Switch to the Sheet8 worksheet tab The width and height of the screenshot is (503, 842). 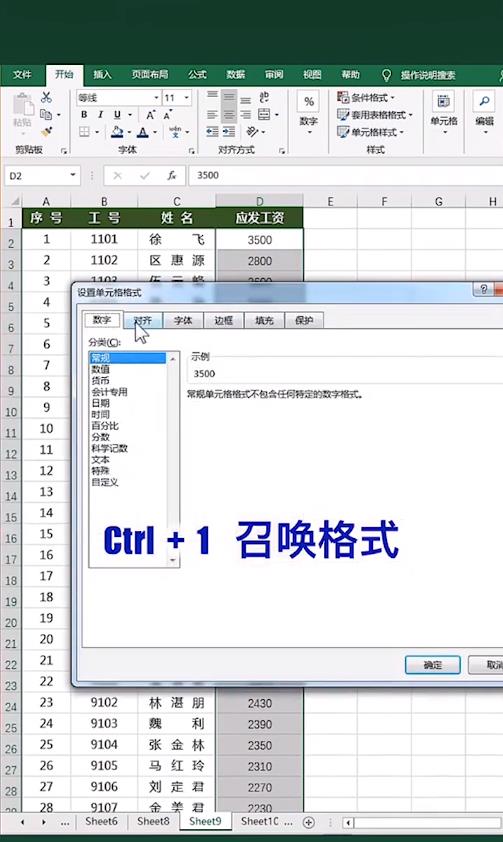(153, 822)
